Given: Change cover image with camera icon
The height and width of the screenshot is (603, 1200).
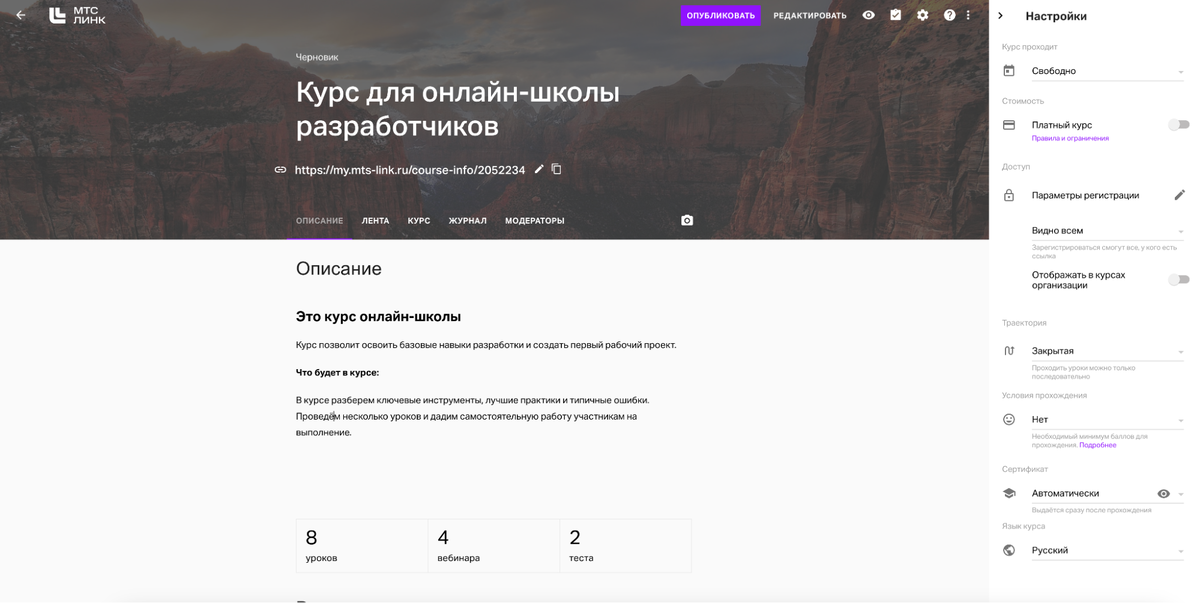Looking at the screenshot, I should tap(687, 220).
